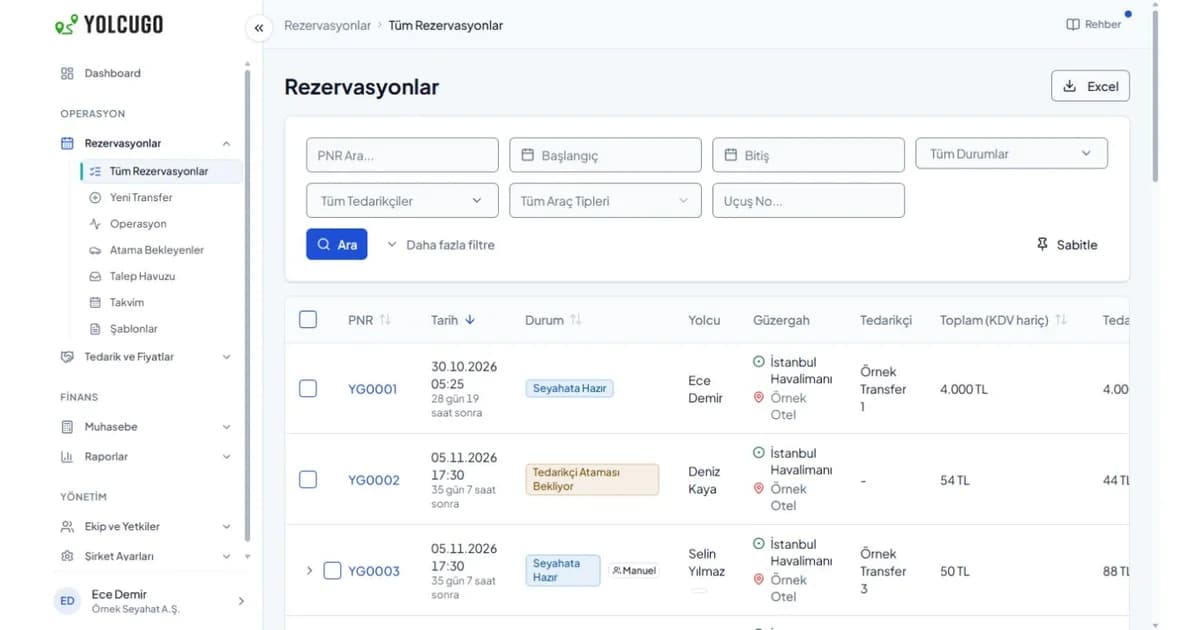Open Tüm Tedarikçiler dropdown
Viewport: 1200px width, 630px height.
pos(402,201)
